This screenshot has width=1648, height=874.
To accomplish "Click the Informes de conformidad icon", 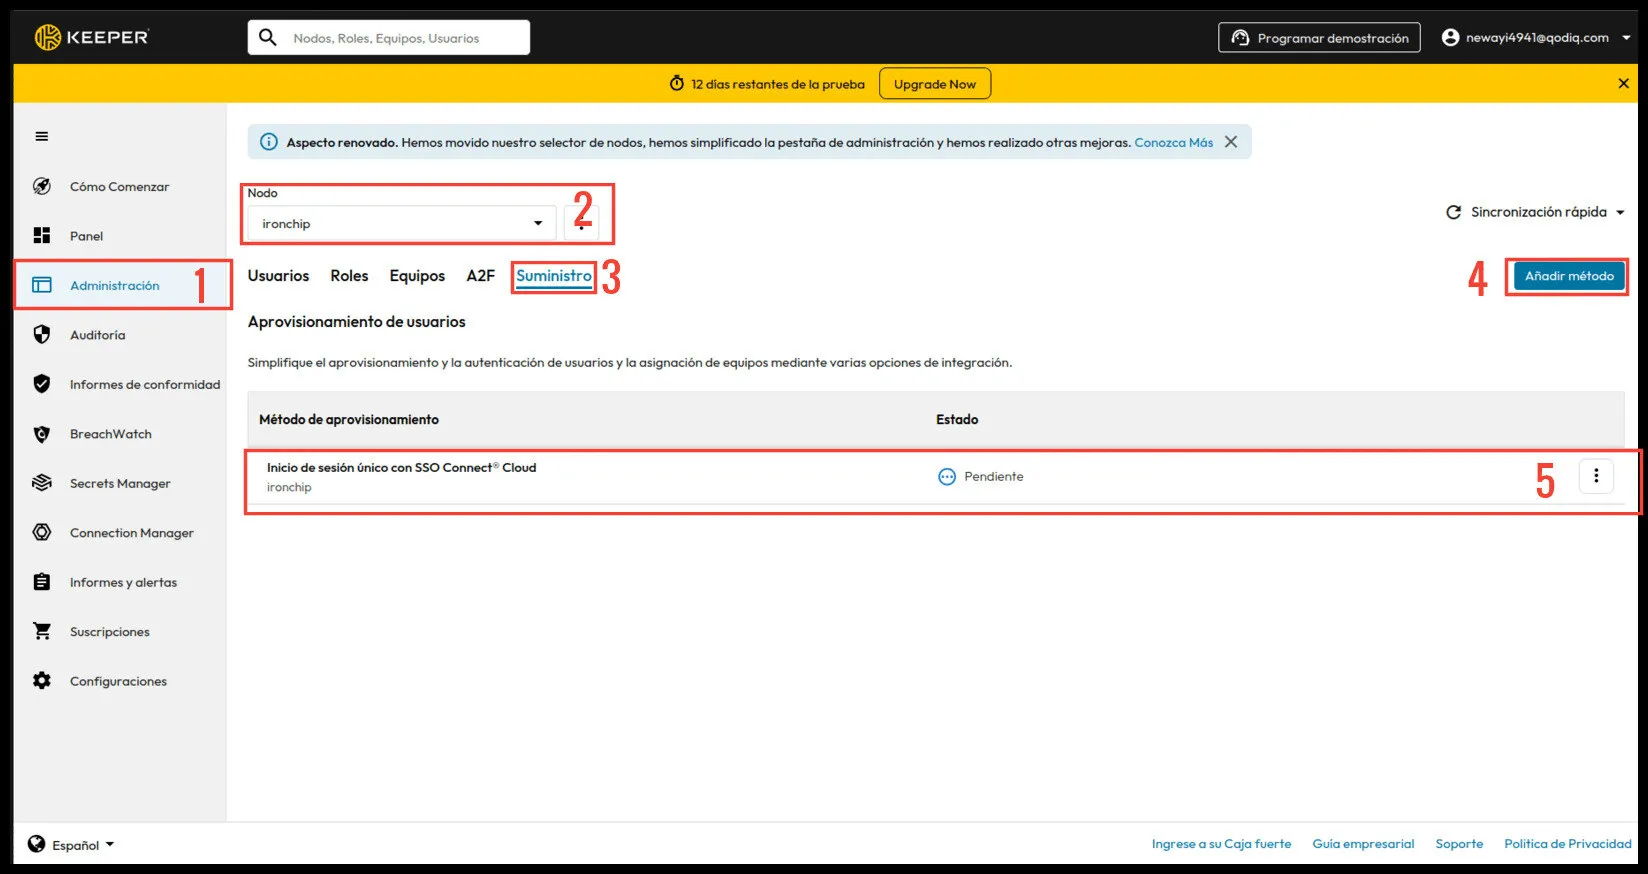I will pyautogui.click(x=42, y=384).
